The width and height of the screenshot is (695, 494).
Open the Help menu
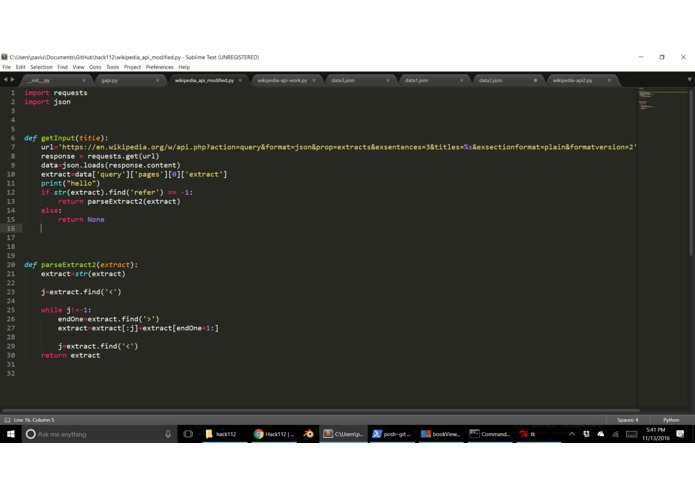(x=184, y=67)
